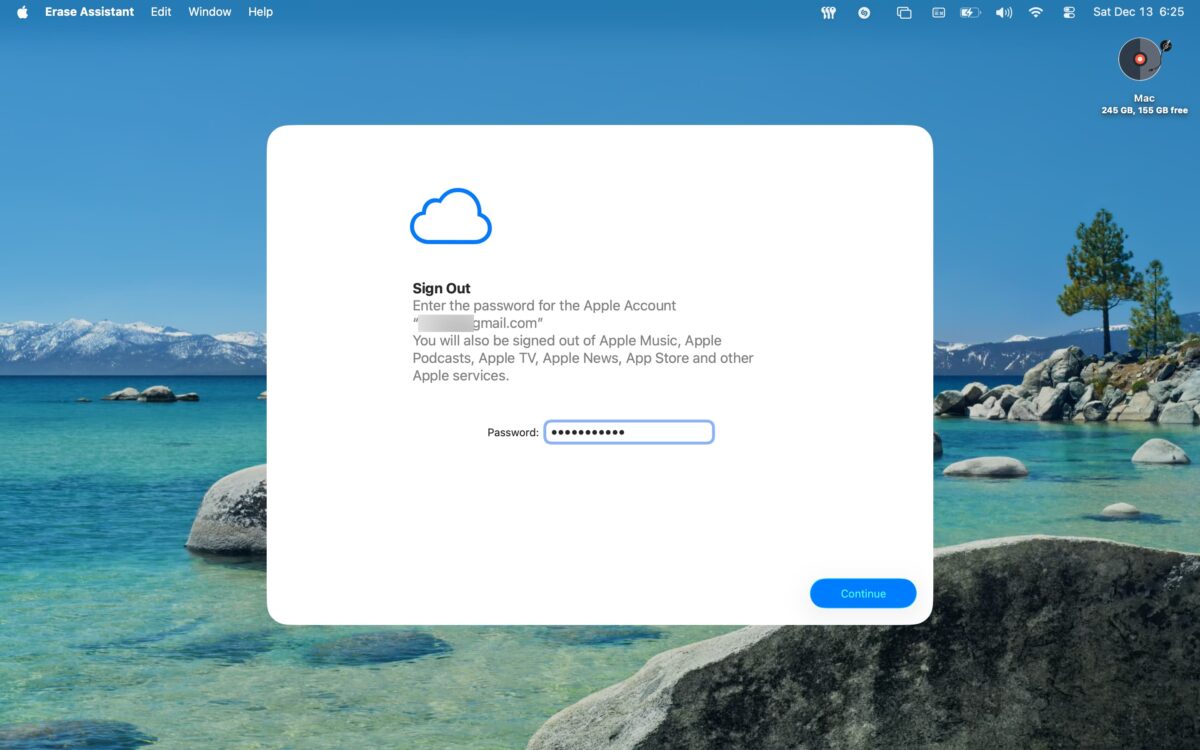Open the overlapping-windows menu bar icon

tap(904, 12)
